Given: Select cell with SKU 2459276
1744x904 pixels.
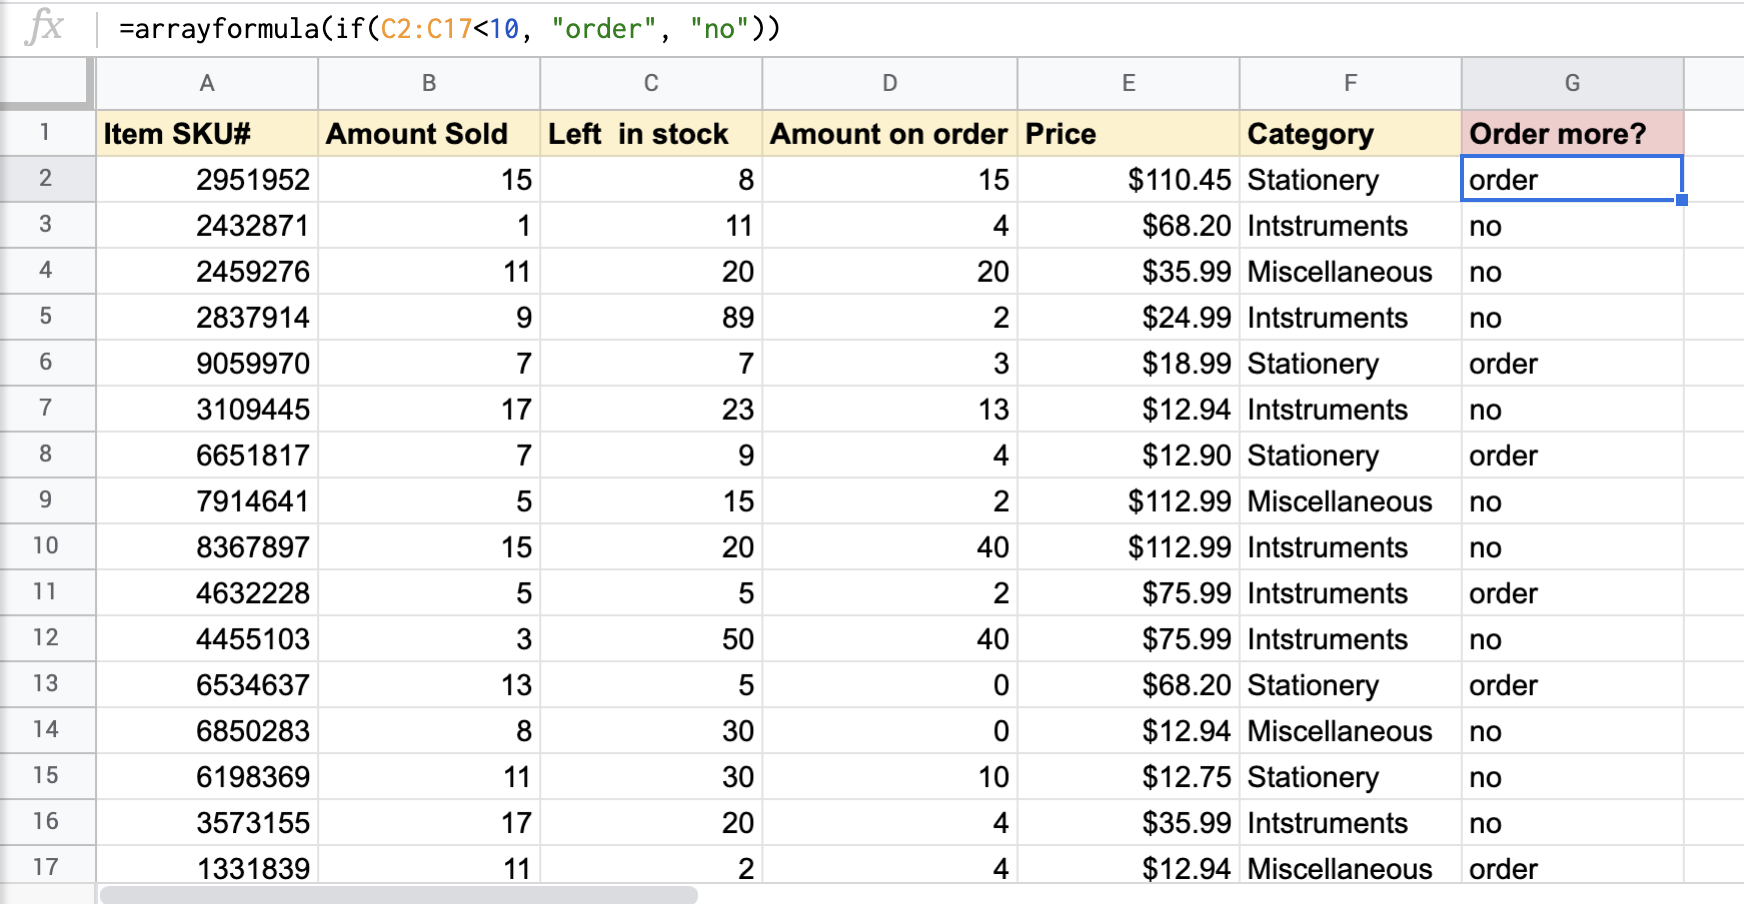Looking at the screenshot, I should click(207, 271).
